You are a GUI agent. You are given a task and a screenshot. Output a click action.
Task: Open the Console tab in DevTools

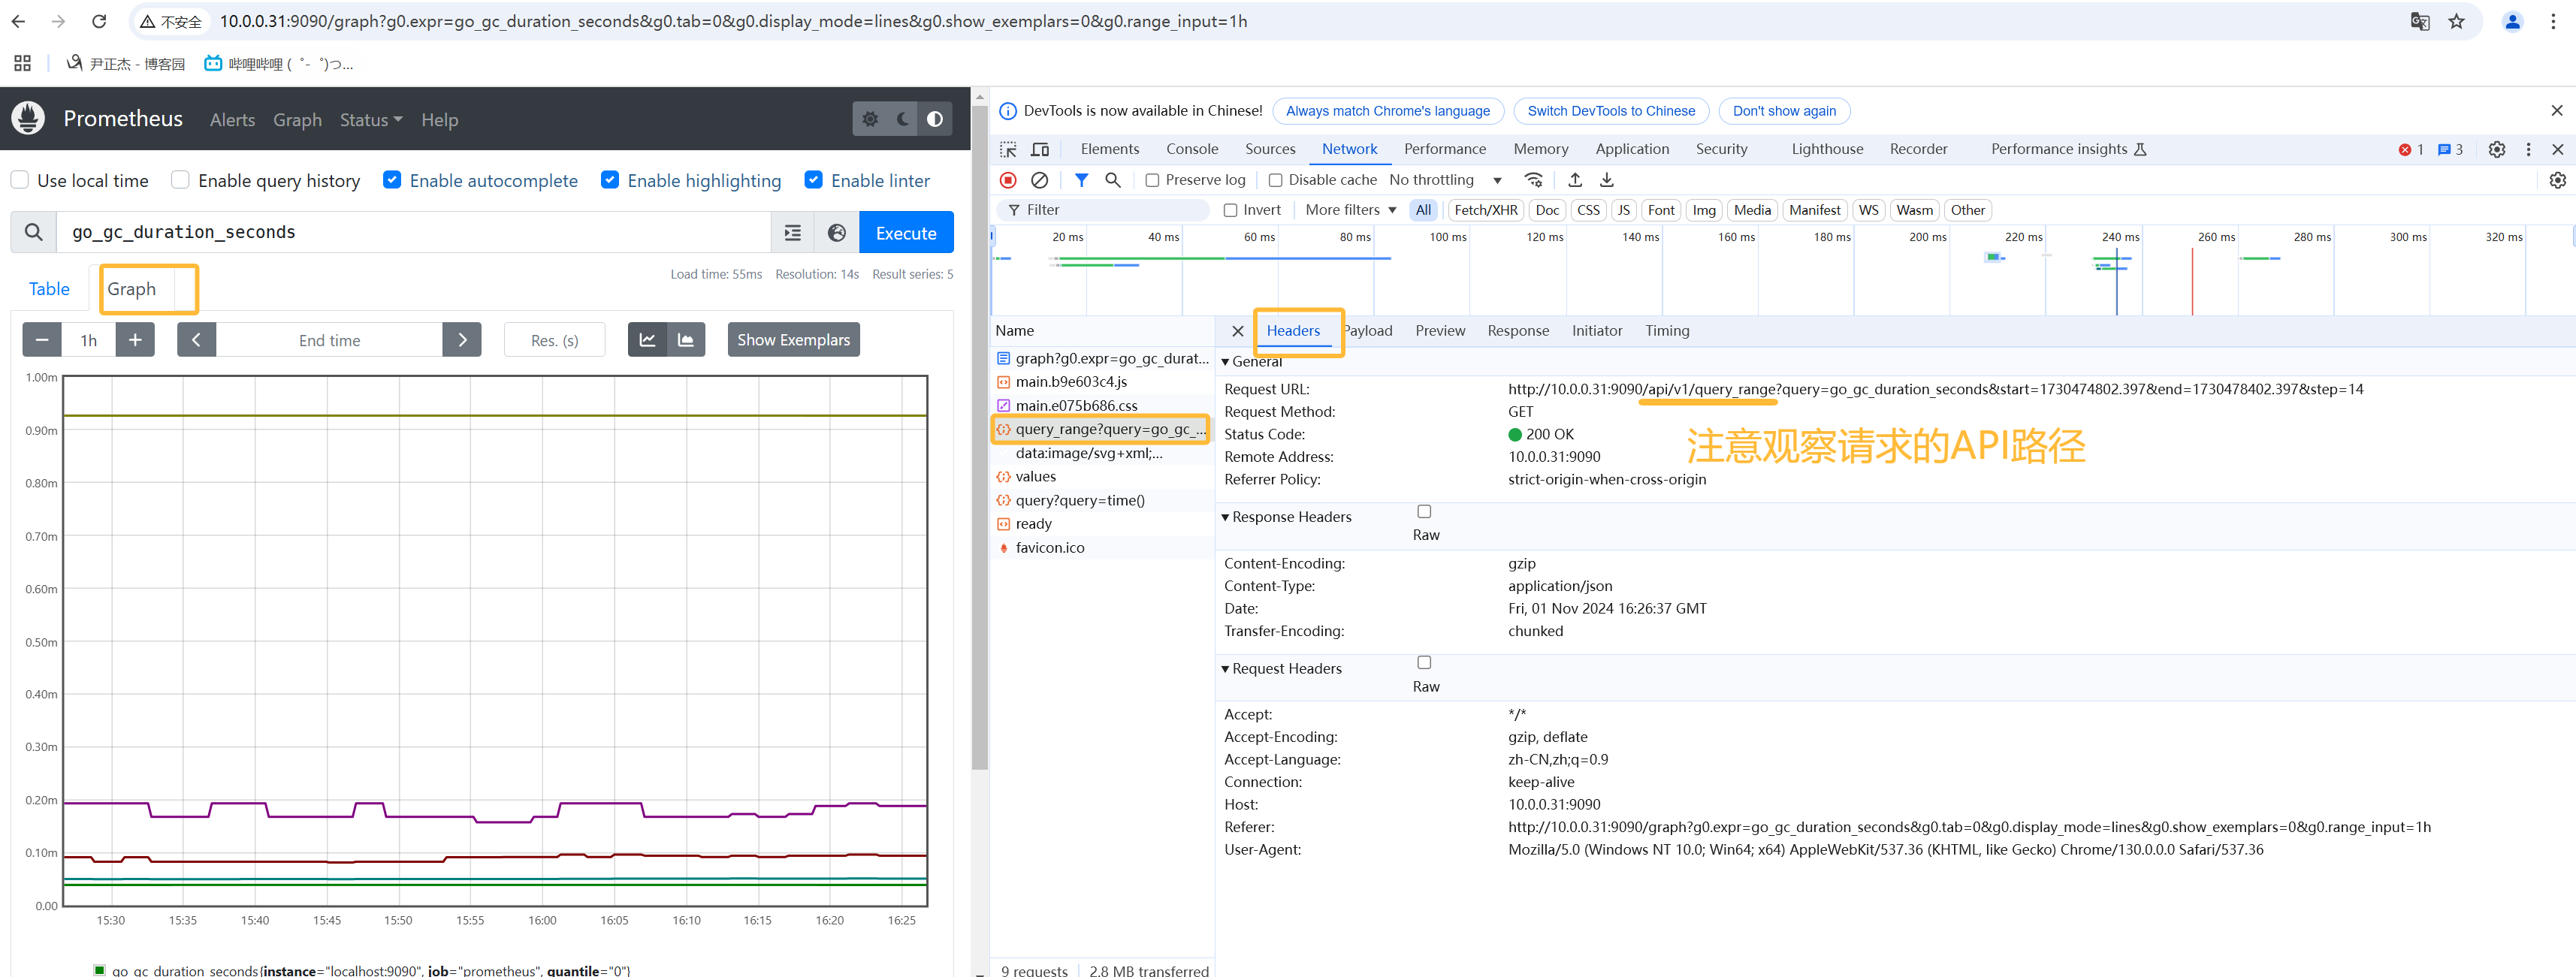1192,149
